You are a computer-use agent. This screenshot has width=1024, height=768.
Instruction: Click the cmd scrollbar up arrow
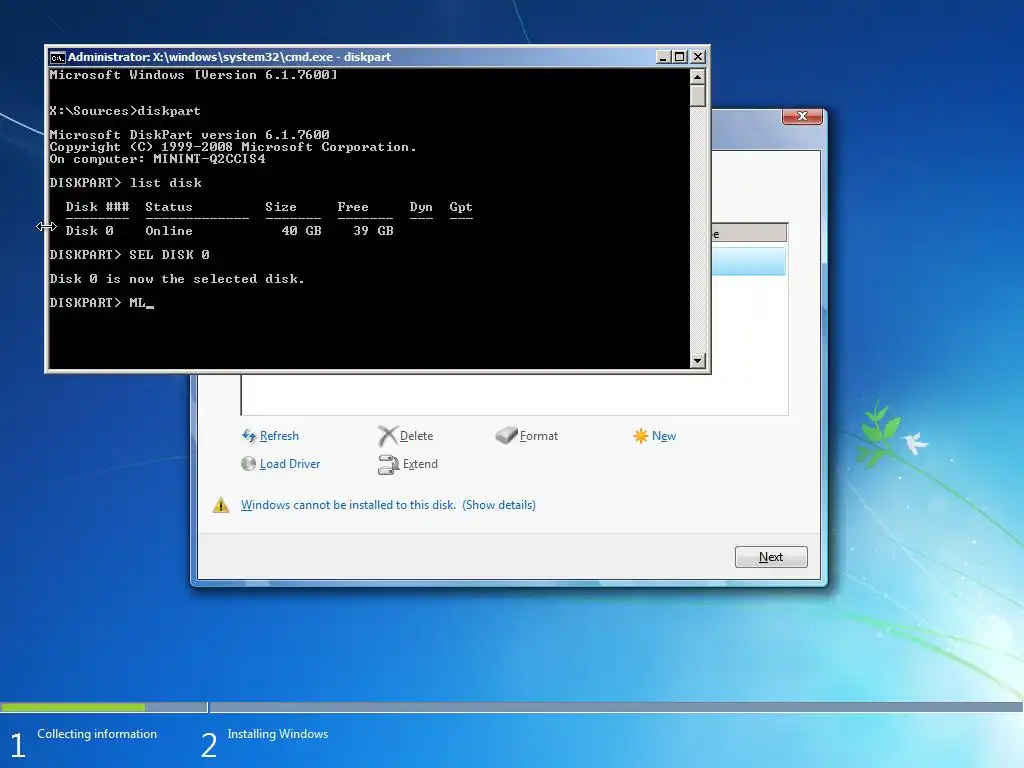(697, 76)
